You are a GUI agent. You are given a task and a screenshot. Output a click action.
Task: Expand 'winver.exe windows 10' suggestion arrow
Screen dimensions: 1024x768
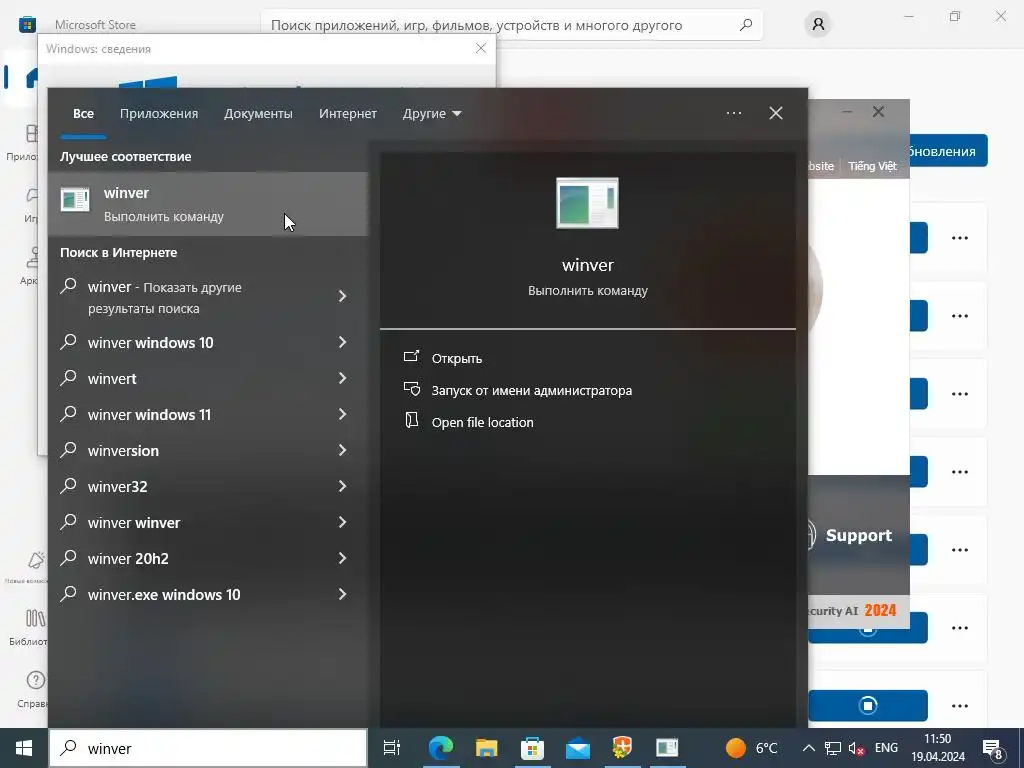click(342, 594)
